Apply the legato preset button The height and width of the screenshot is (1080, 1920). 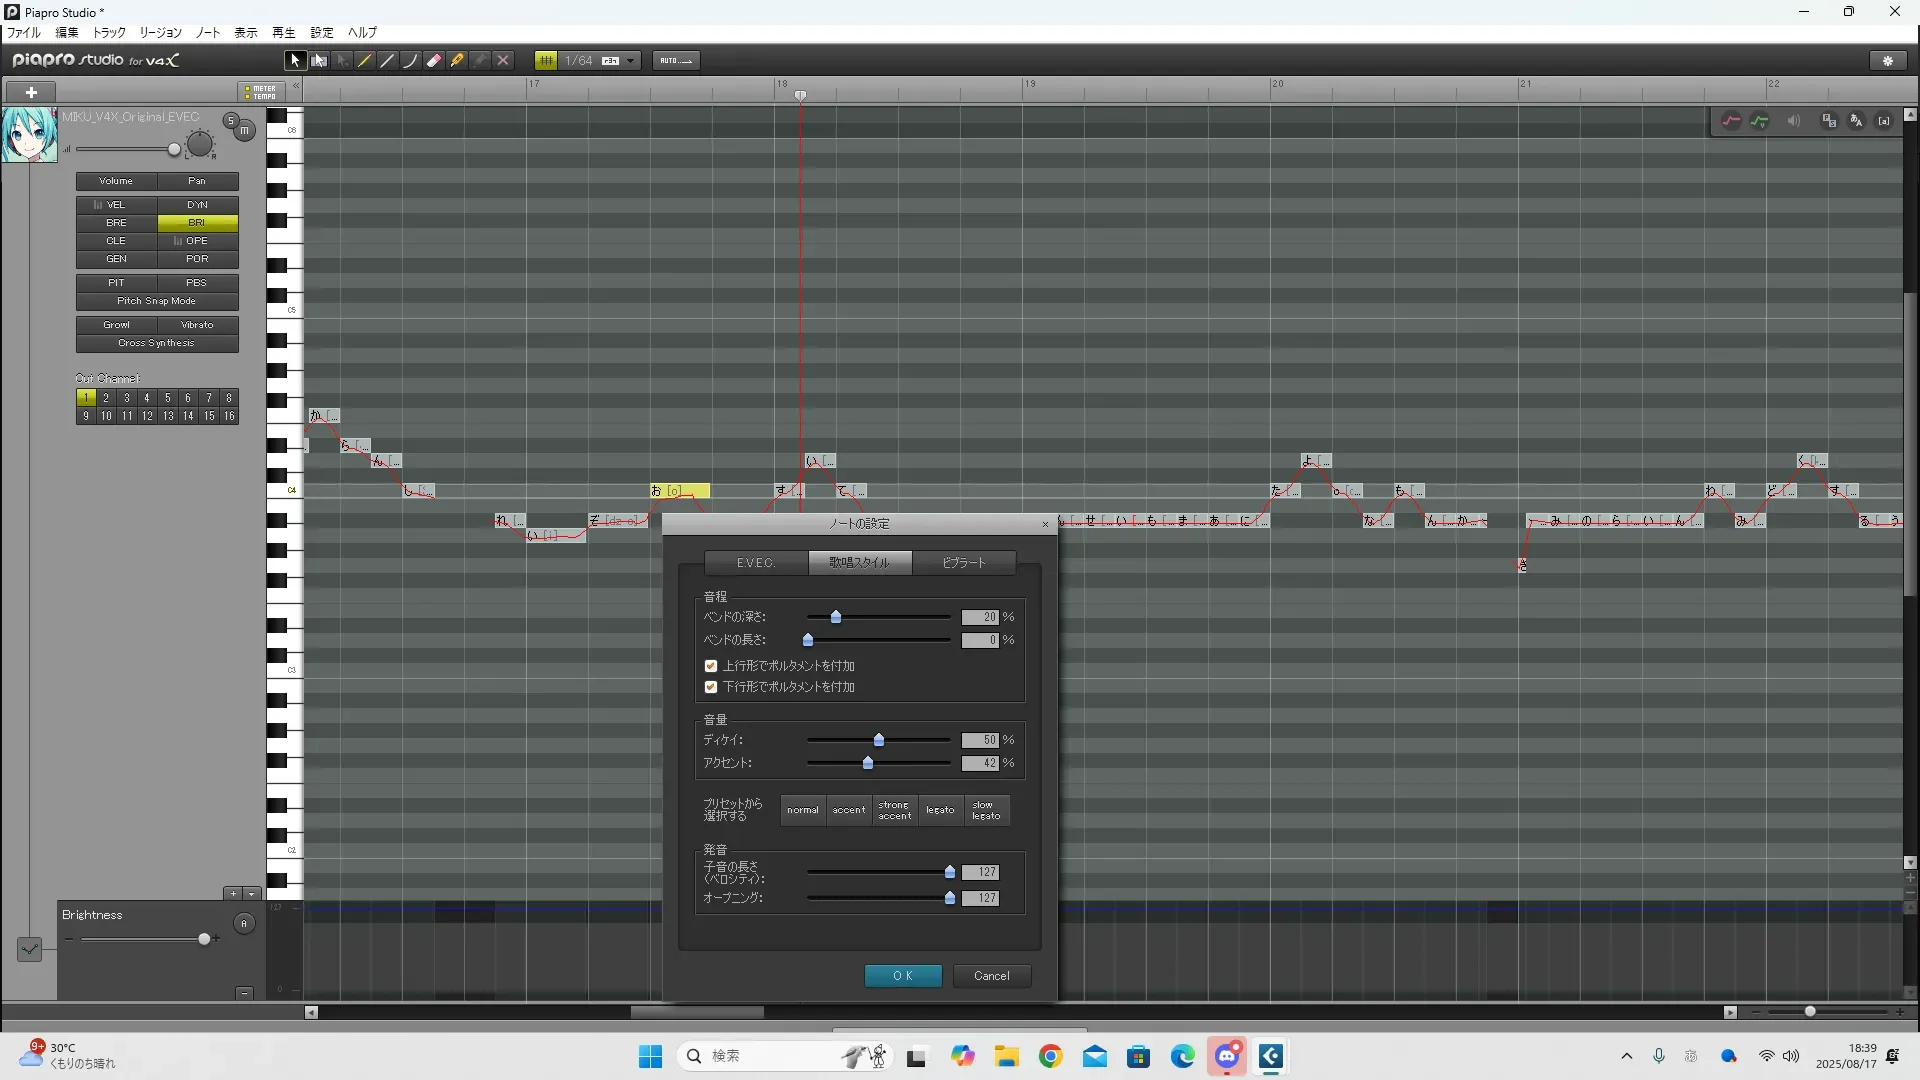pos(940,810)
